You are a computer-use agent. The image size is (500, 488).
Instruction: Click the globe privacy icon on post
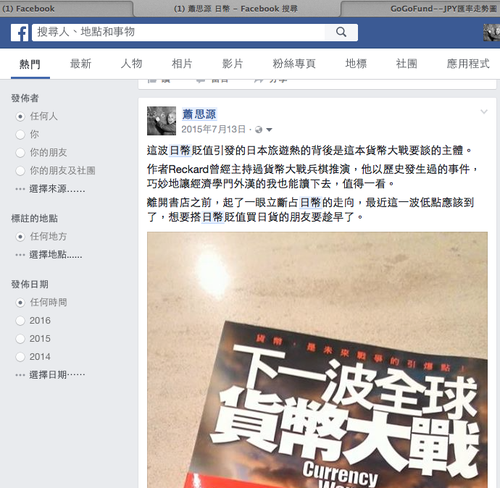[x=258, y=130]
